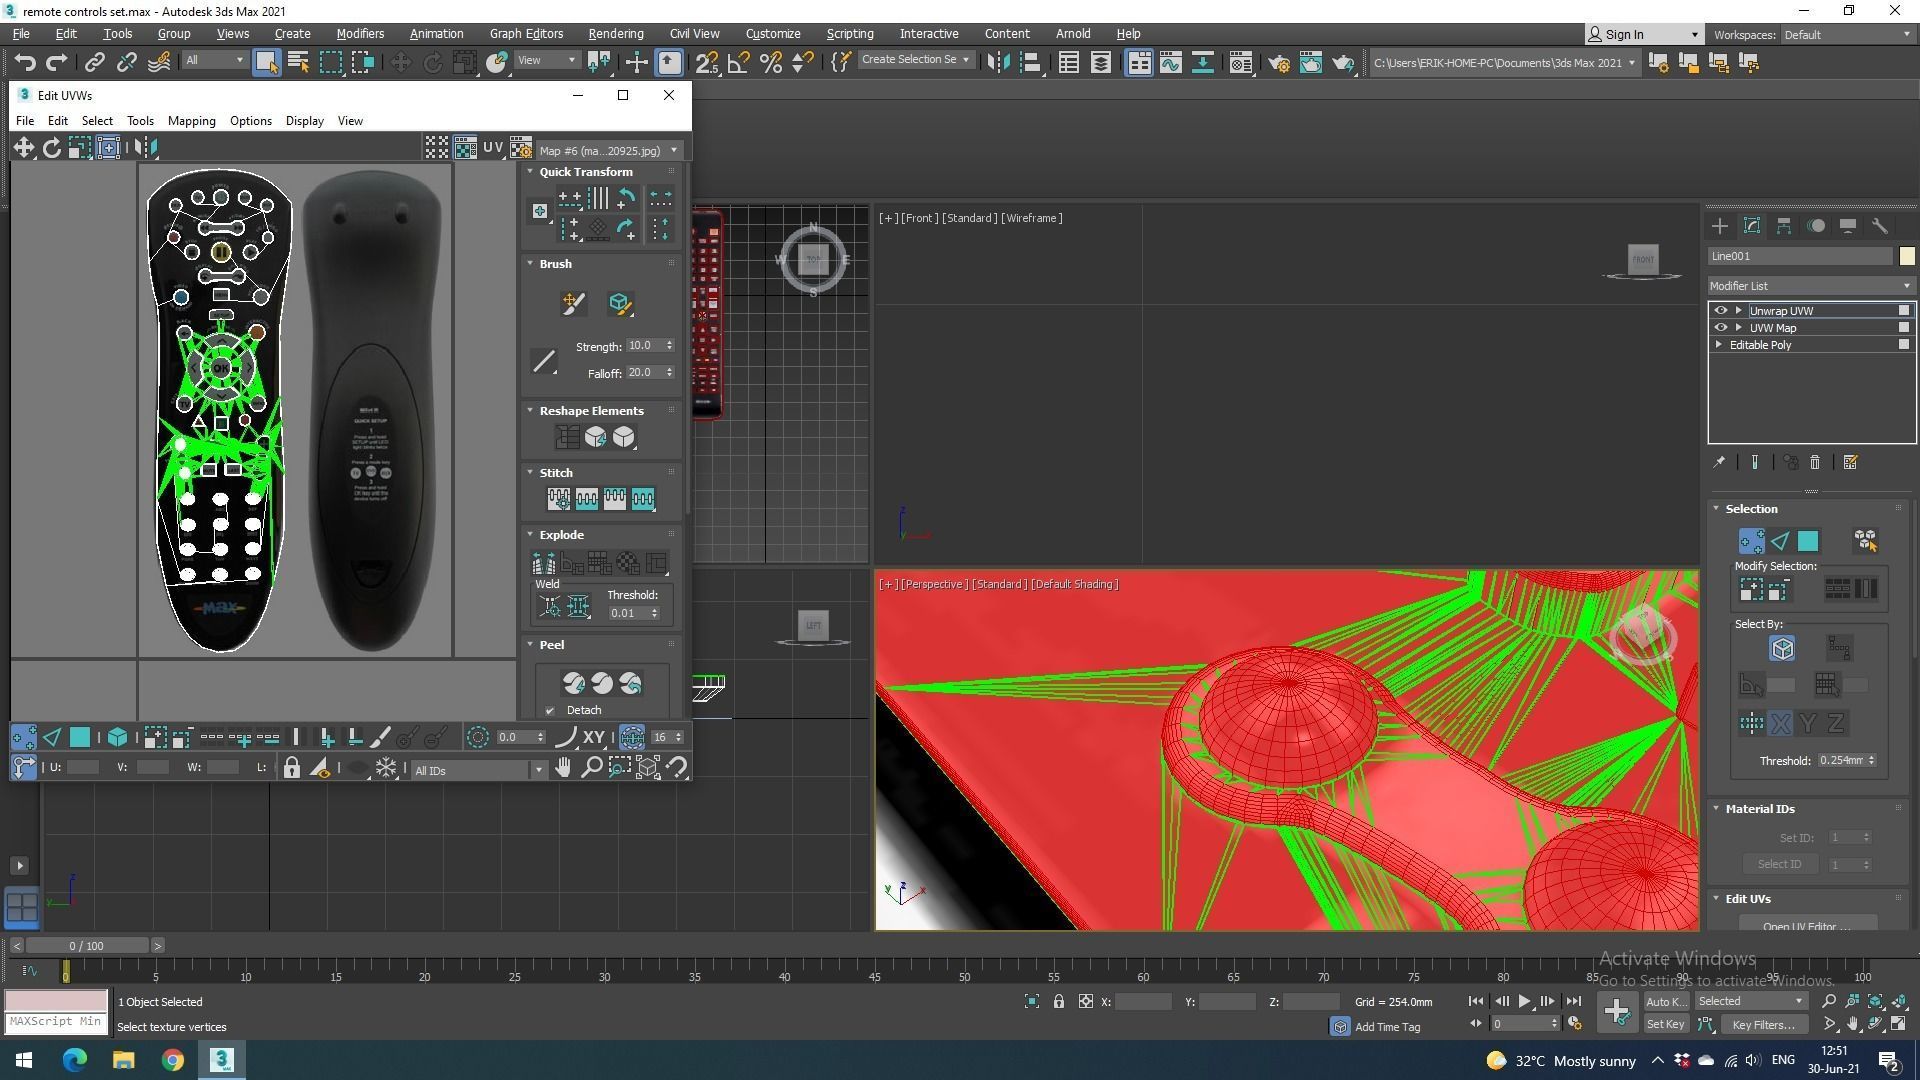Open the Mapping menu in Edit UVWs
Viewport: 1920px width, 1080px height.
(x=191, y=121)
